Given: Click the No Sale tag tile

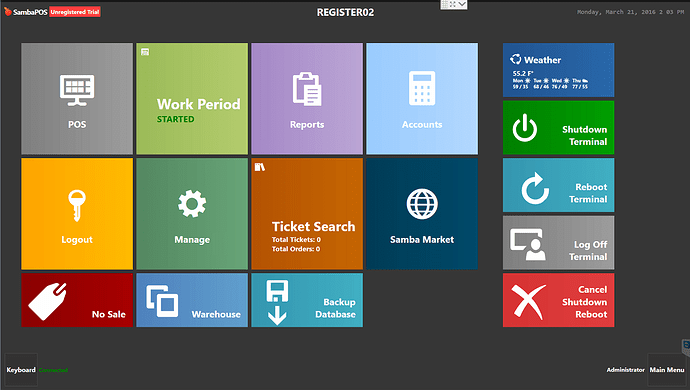Looking at the screenshot, I should [x=77, y=300].
